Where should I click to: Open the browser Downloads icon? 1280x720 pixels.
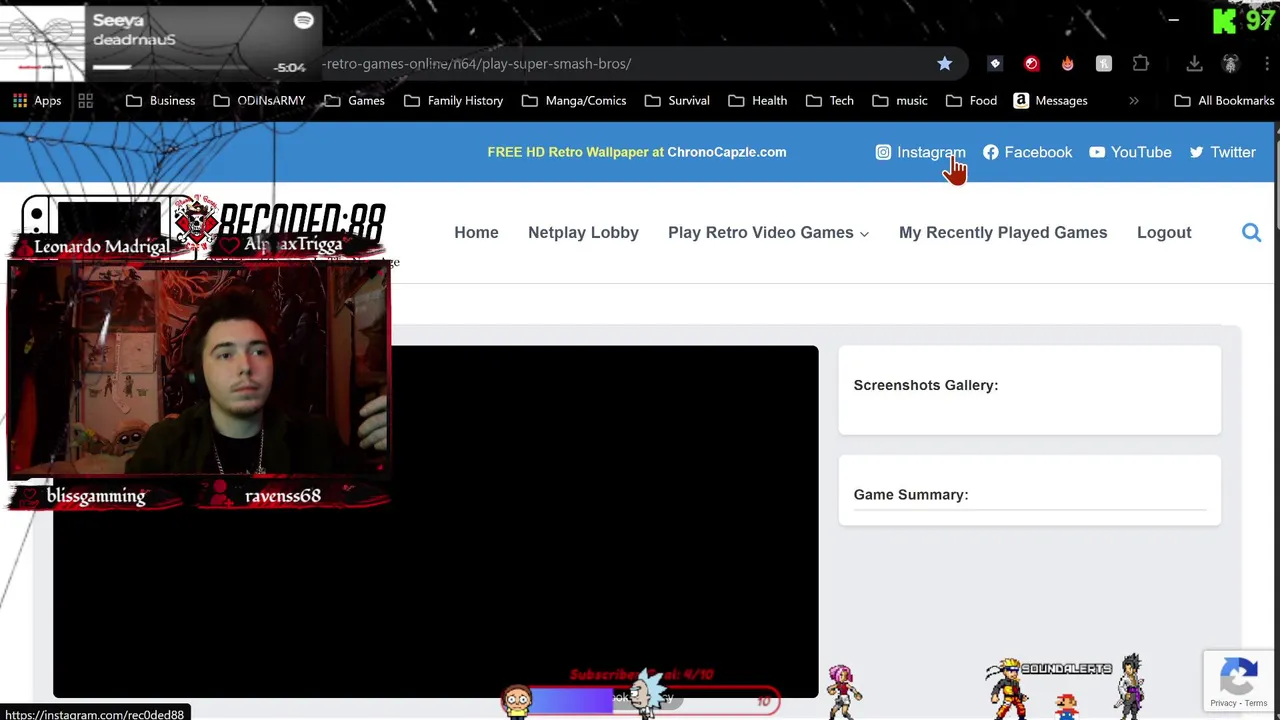click(1194, 63)
